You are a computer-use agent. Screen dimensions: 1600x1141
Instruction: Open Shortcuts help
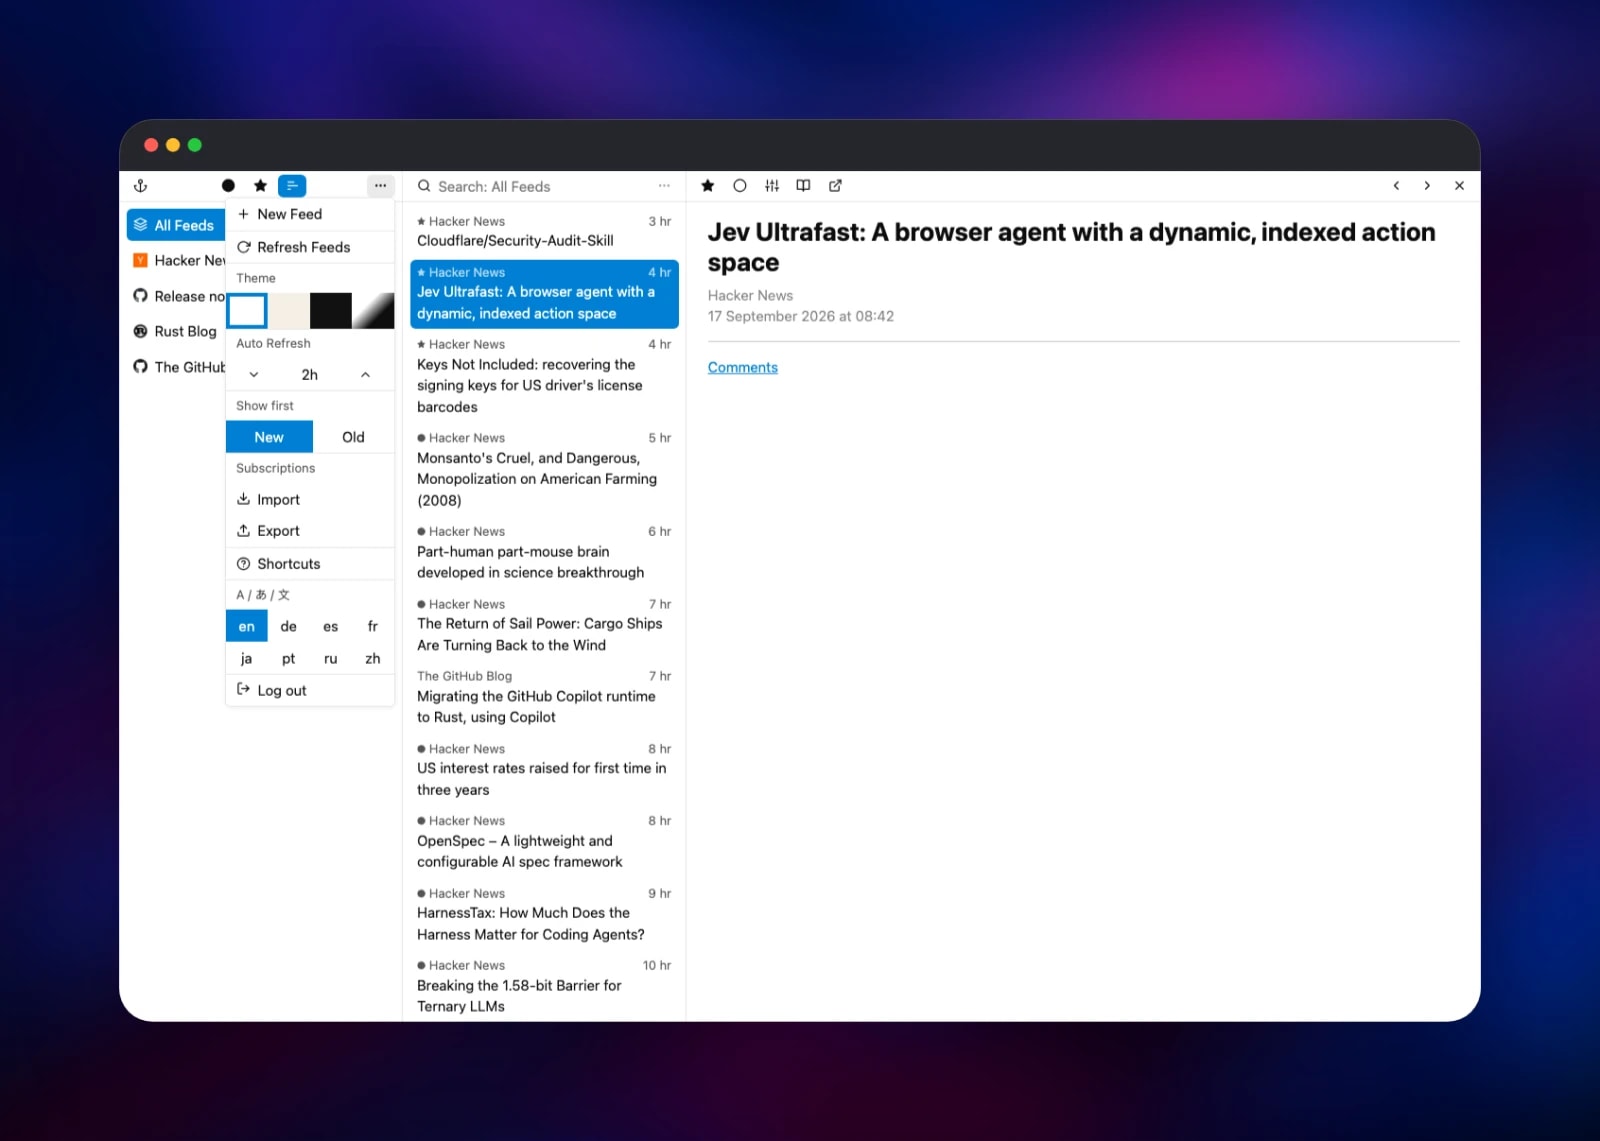[310, 564]
